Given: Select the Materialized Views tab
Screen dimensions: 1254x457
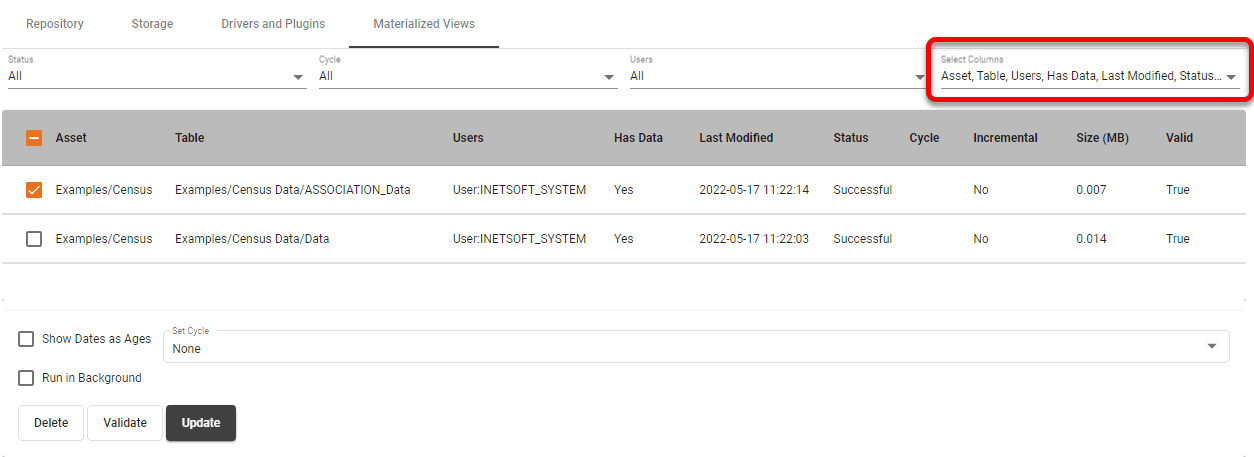Looking at the screenshot, I should [424, 24].
